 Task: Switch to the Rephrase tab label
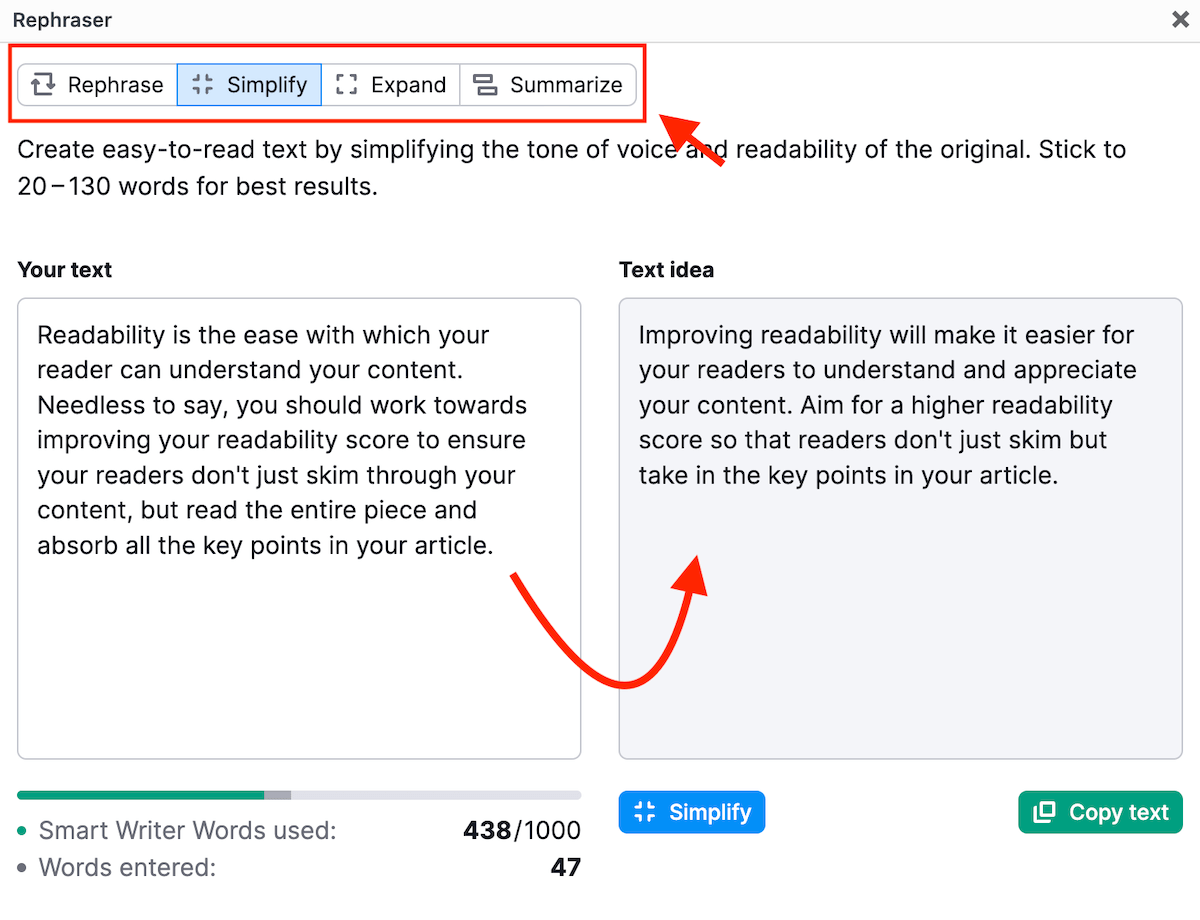pyautogui.click(x=115, y=85)
